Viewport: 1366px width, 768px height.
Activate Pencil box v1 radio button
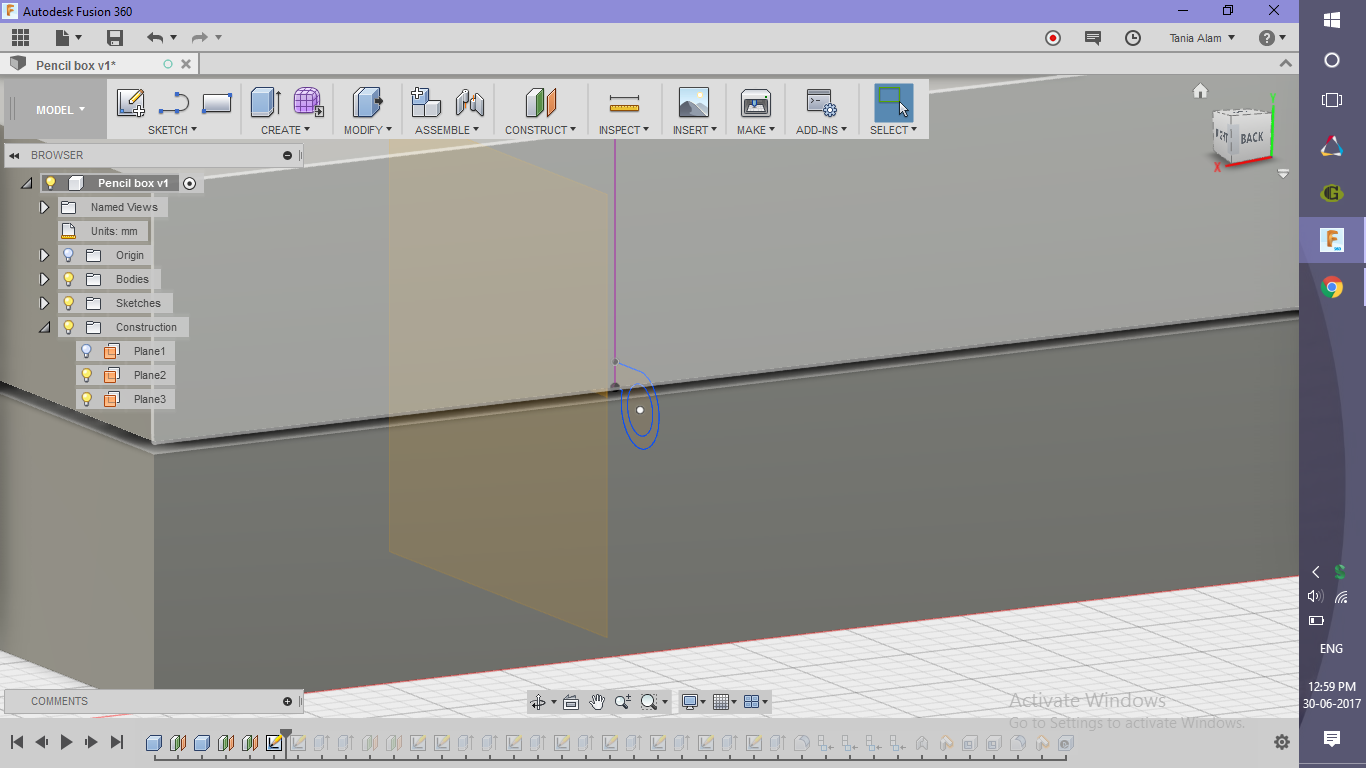[190, 183]
